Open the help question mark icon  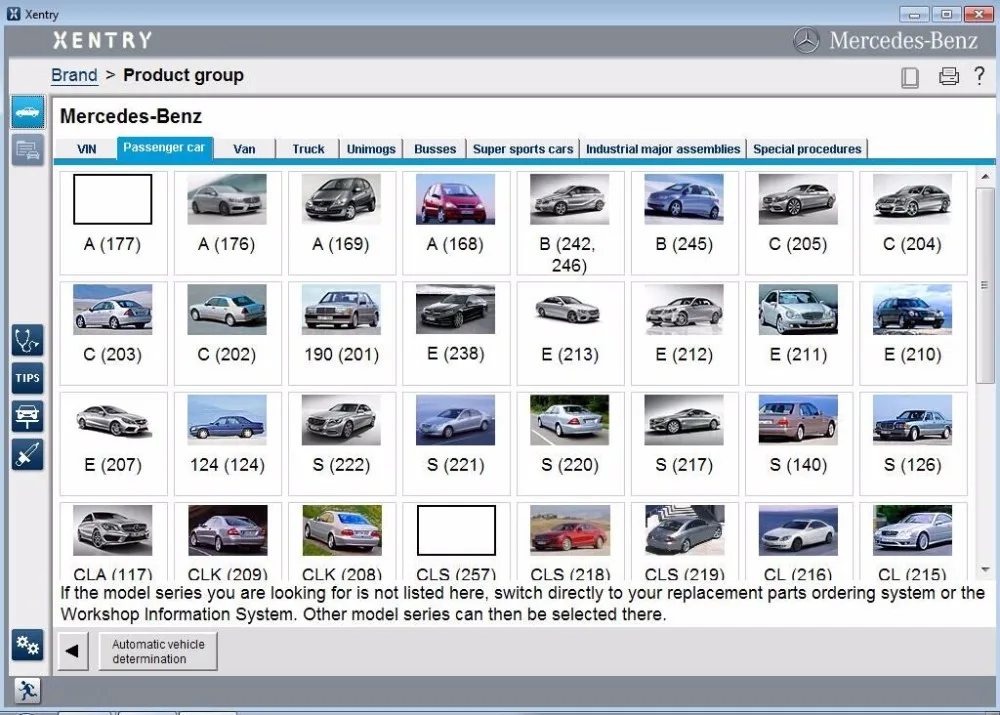[x=980, y=76]
